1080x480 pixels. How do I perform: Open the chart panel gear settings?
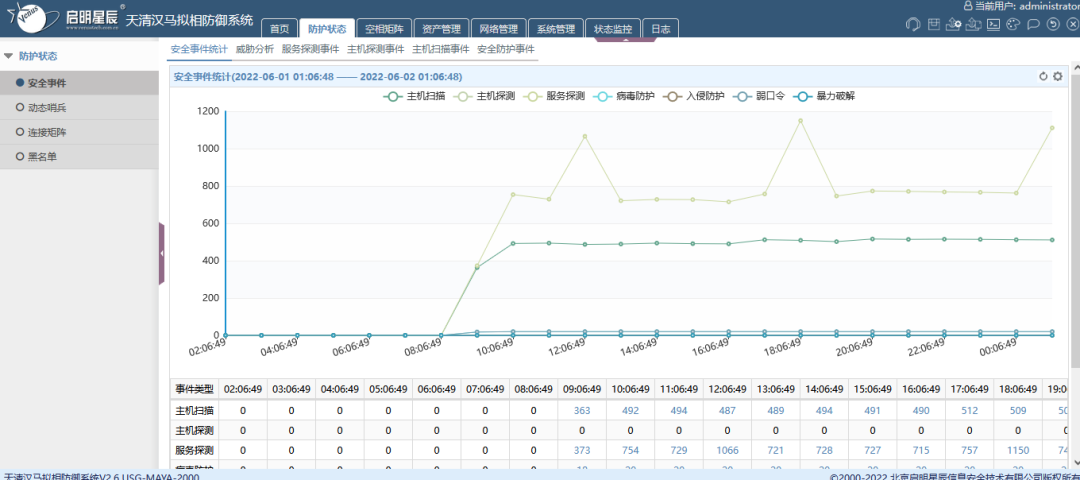[x=1058, y=76]
